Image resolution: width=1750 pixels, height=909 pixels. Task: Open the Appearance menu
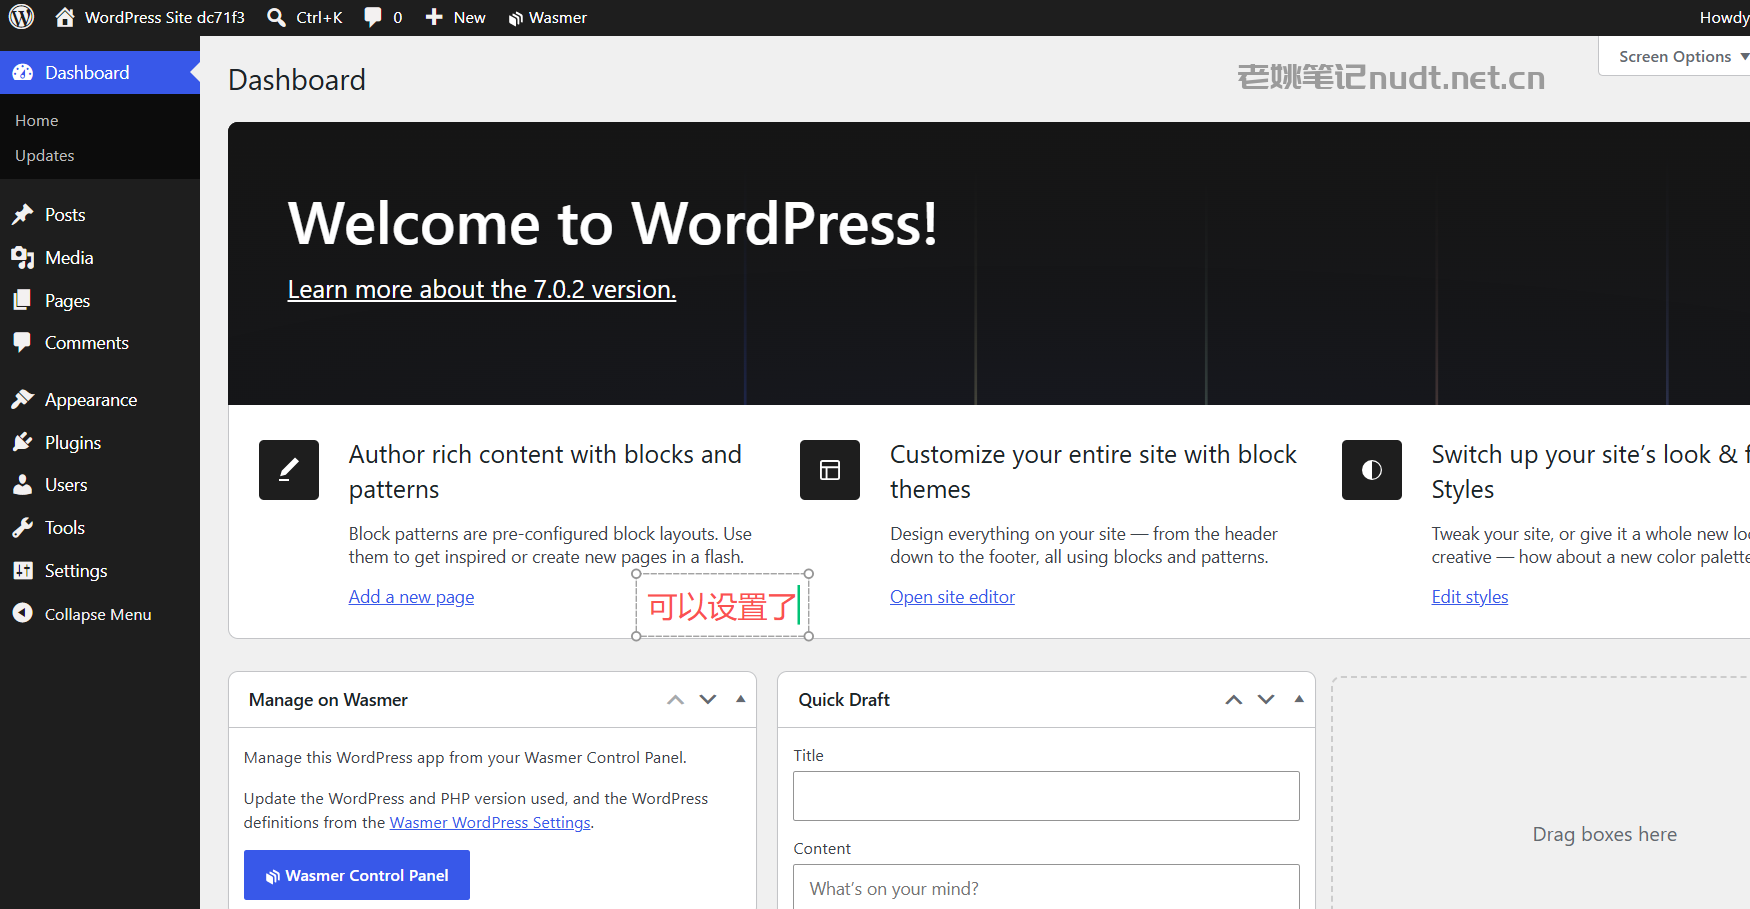point(90,400)
